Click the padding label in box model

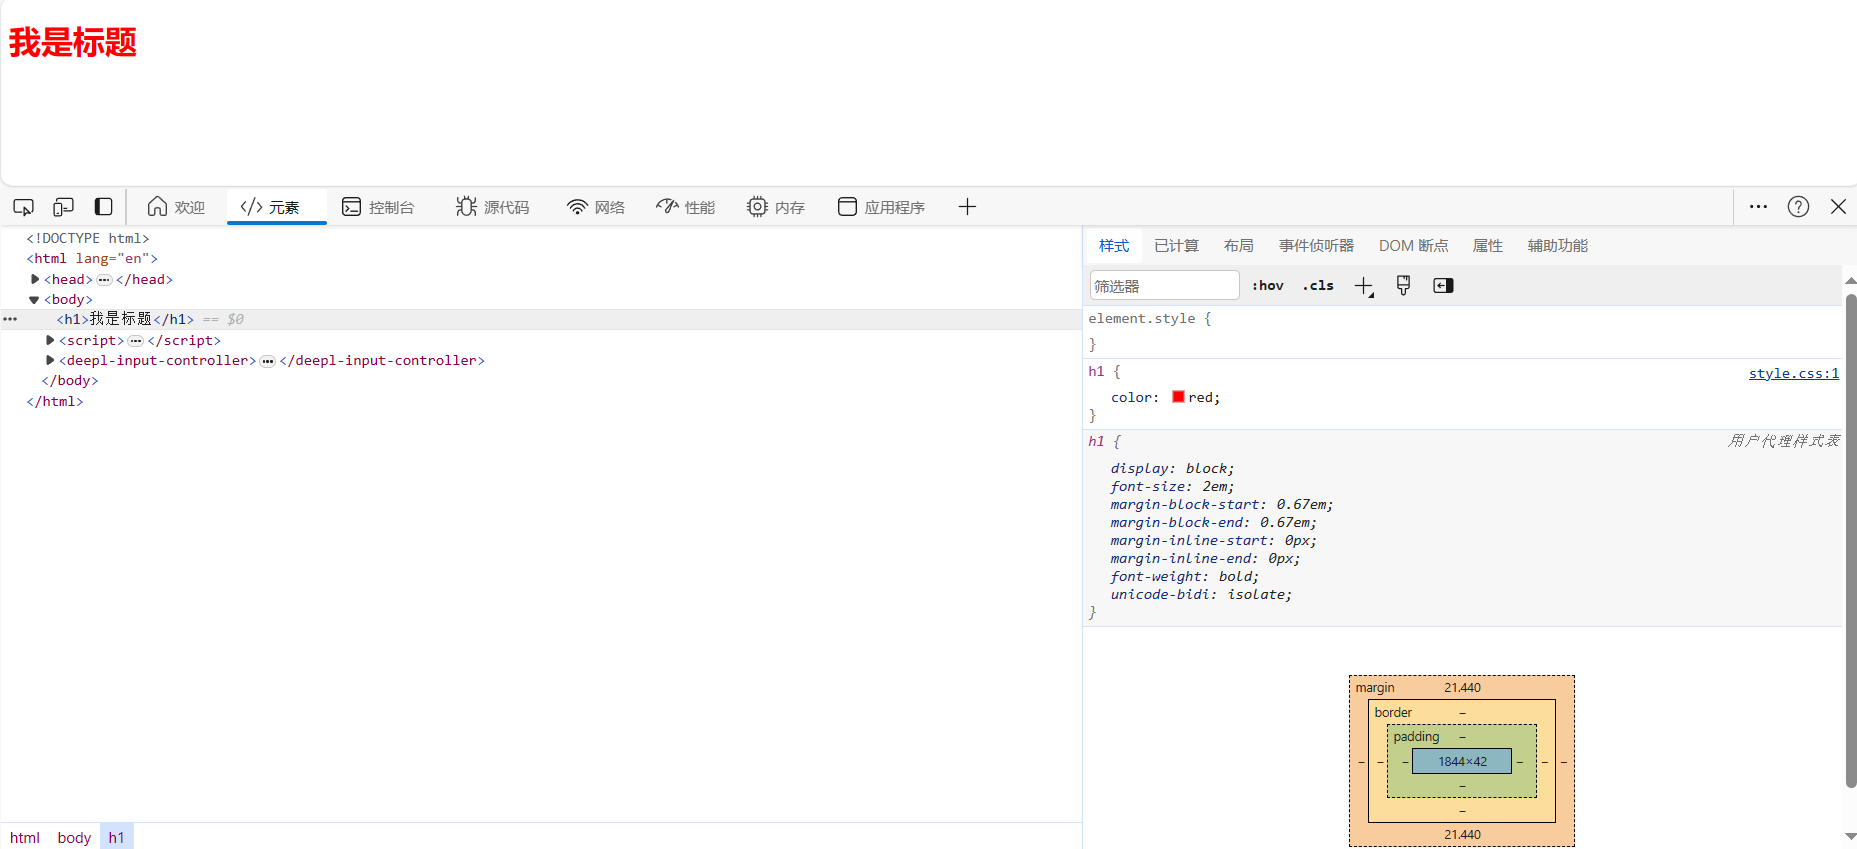pyautogui.click(x=1416, y=736)
